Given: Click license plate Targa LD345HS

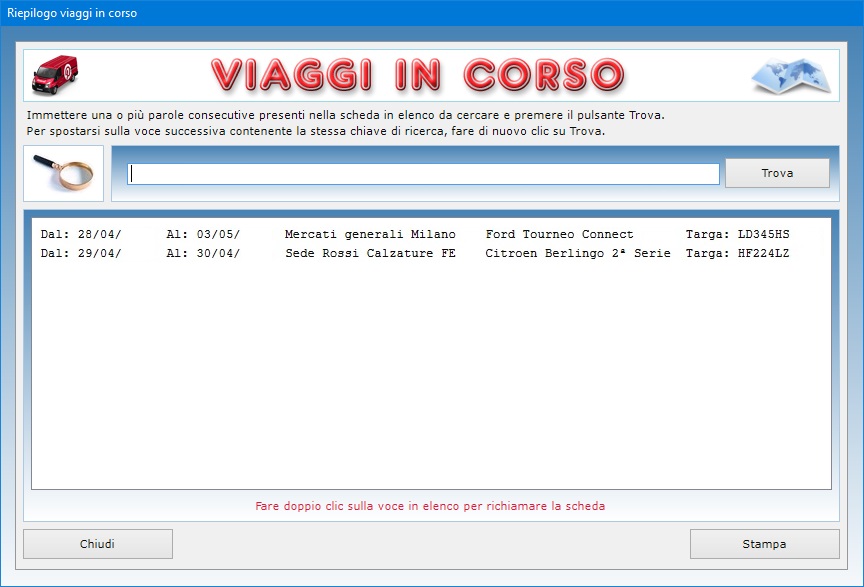Looking at the screenshot, I should (x=737, y=234).
